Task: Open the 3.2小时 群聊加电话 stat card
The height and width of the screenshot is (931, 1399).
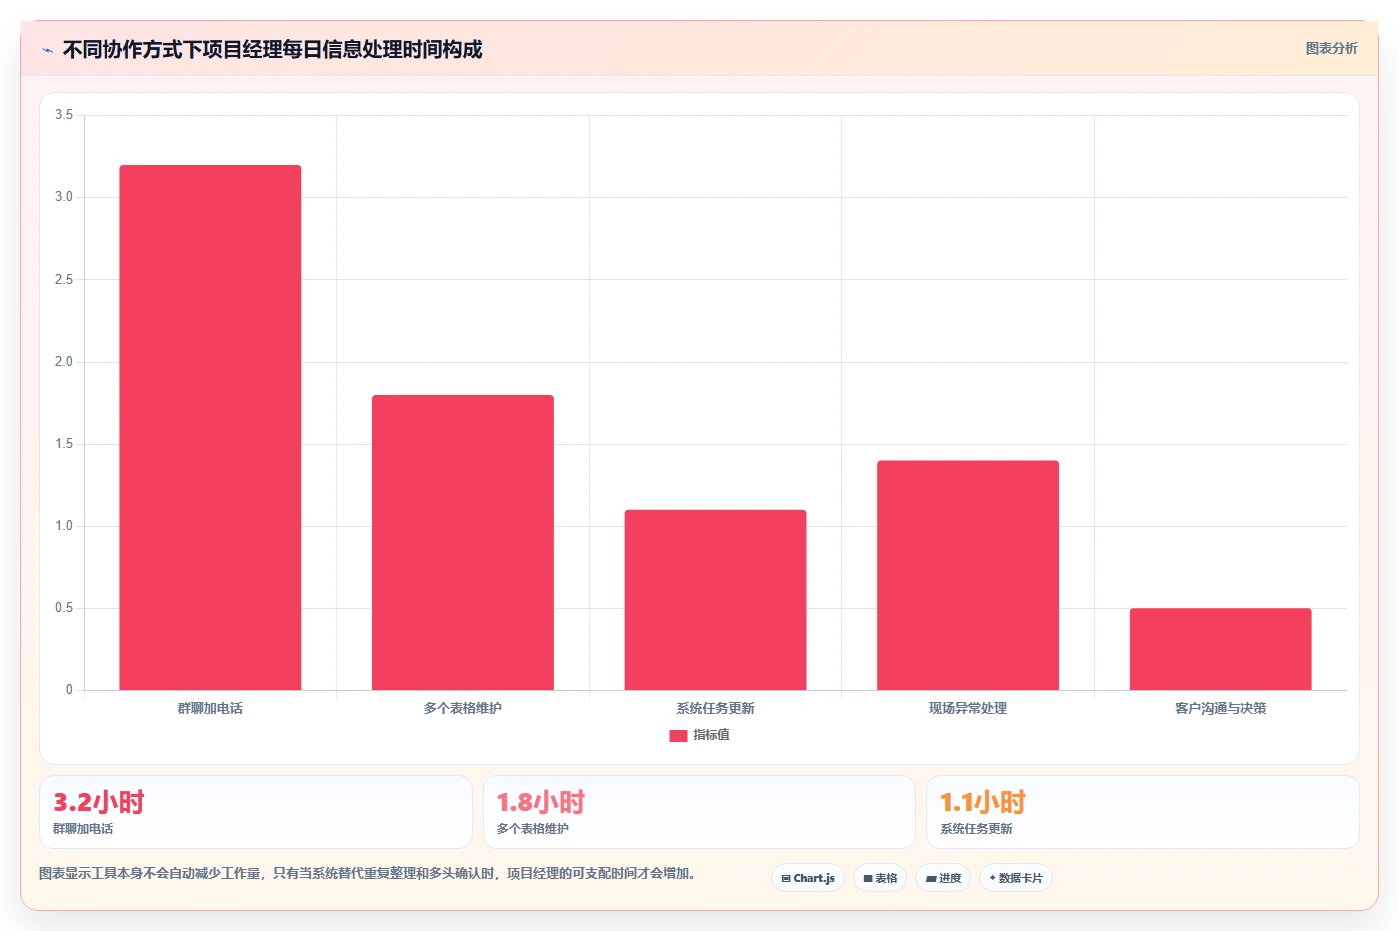Action: 256,812
